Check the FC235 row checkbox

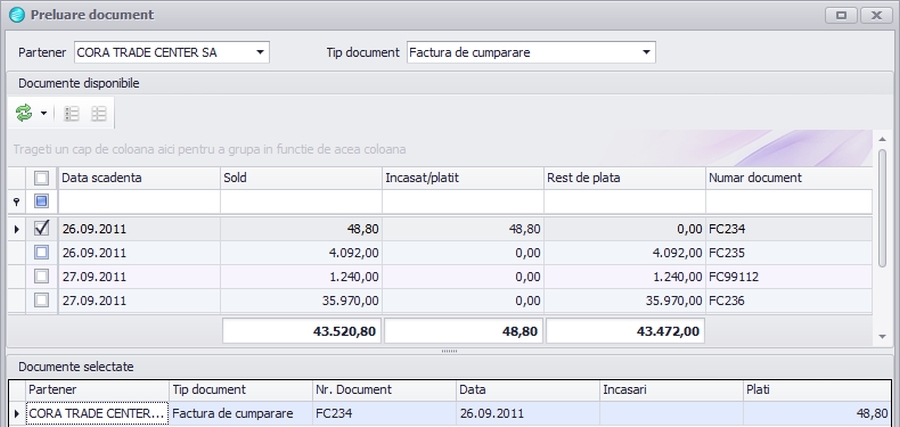(x=42, y=253)
